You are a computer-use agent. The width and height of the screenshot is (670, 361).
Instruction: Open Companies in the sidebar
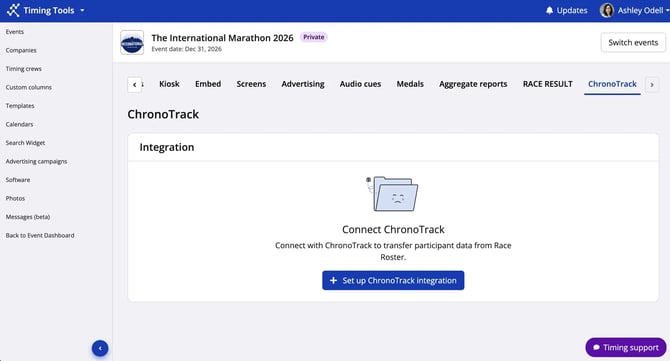[21, 50]
